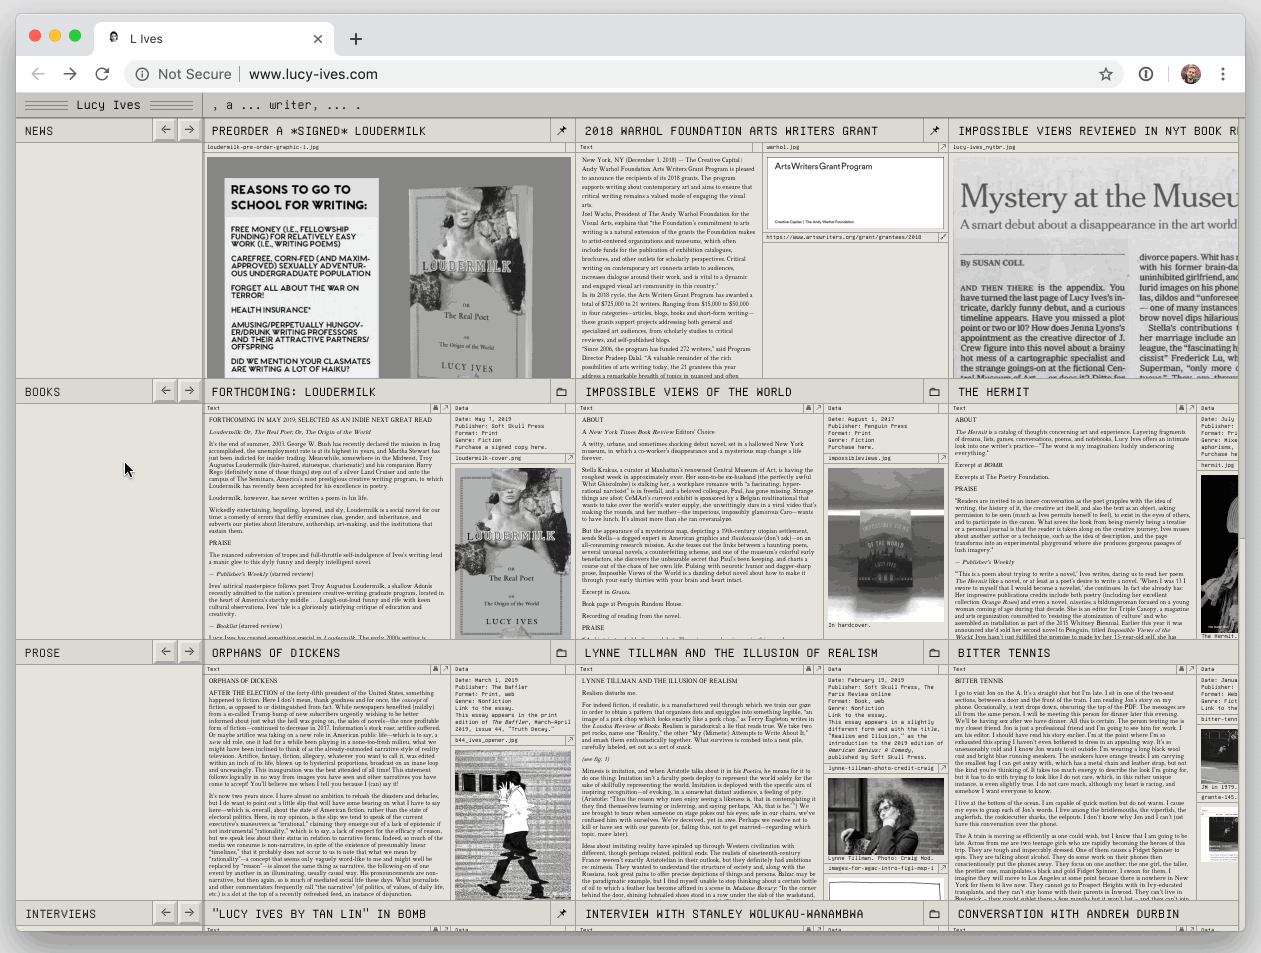1261x953 pixels.
Task: Open the Chrome profile avatar
Action: coord(1190,74)
